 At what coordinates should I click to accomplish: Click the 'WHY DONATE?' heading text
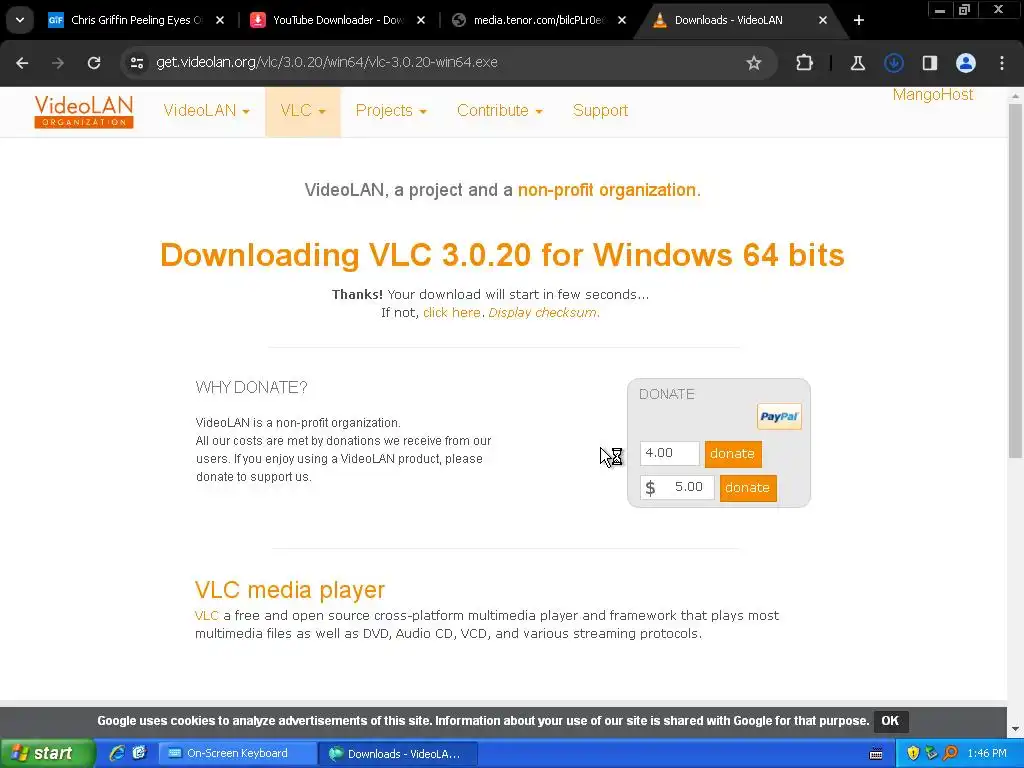click(x=251, y=387)
